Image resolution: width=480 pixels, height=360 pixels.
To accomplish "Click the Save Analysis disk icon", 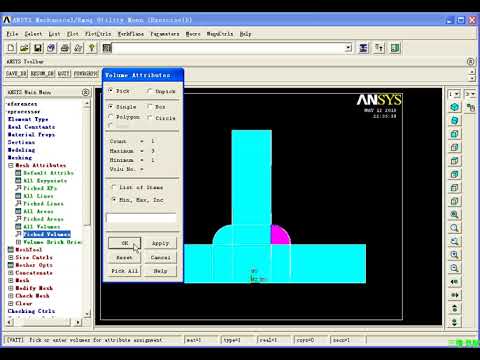I will click(38, 48).
